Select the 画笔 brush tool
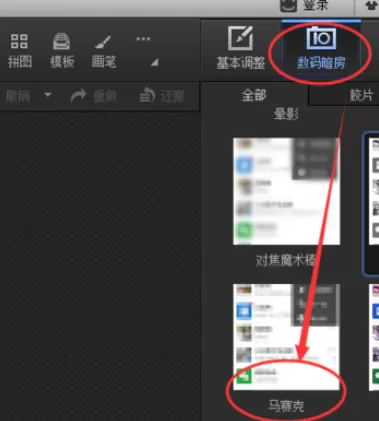 coord(104,51)
